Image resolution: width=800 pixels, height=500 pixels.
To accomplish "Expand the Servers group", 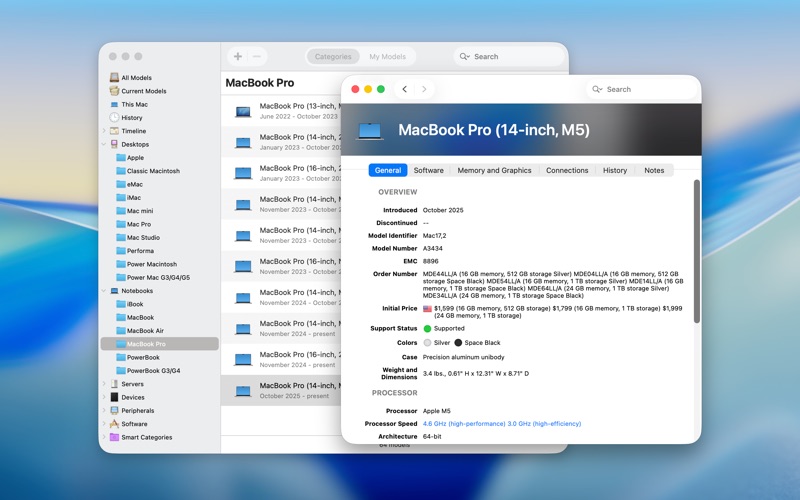I will coord(104,384).
